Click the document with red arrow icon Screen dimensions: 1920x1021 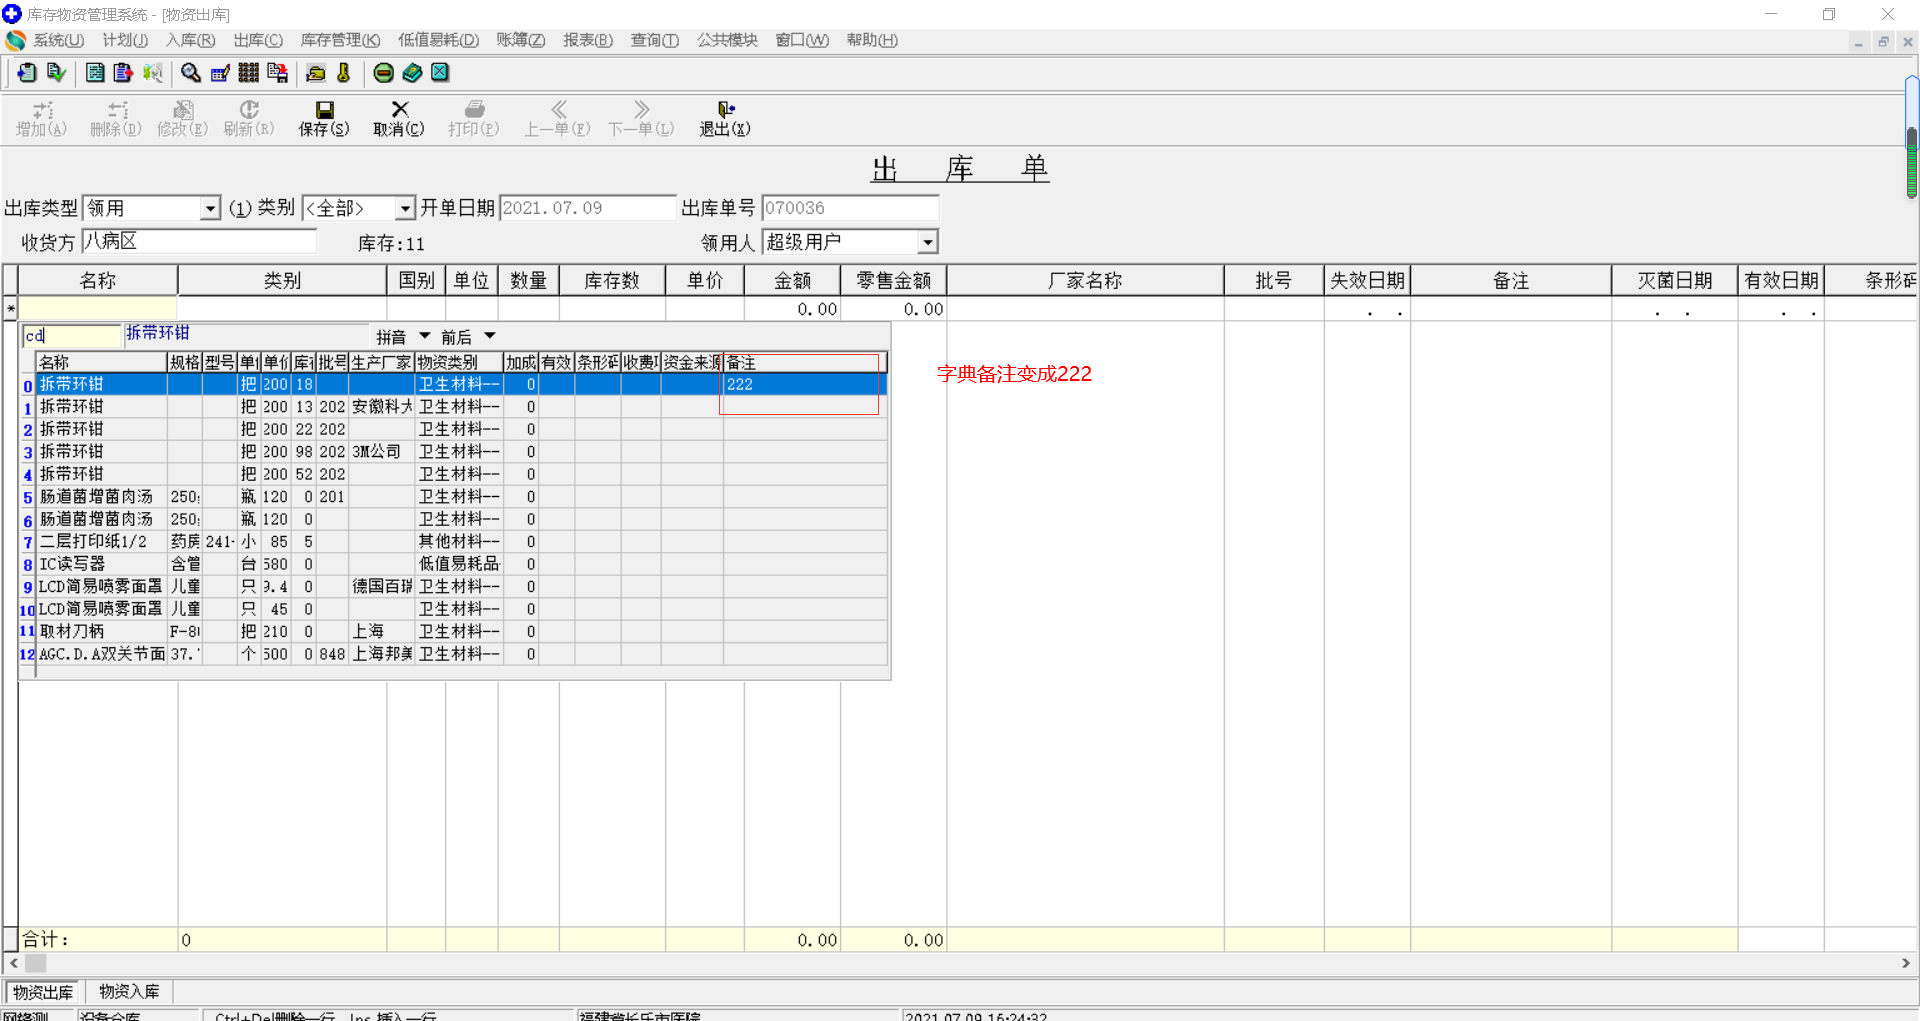coord(123,73)
